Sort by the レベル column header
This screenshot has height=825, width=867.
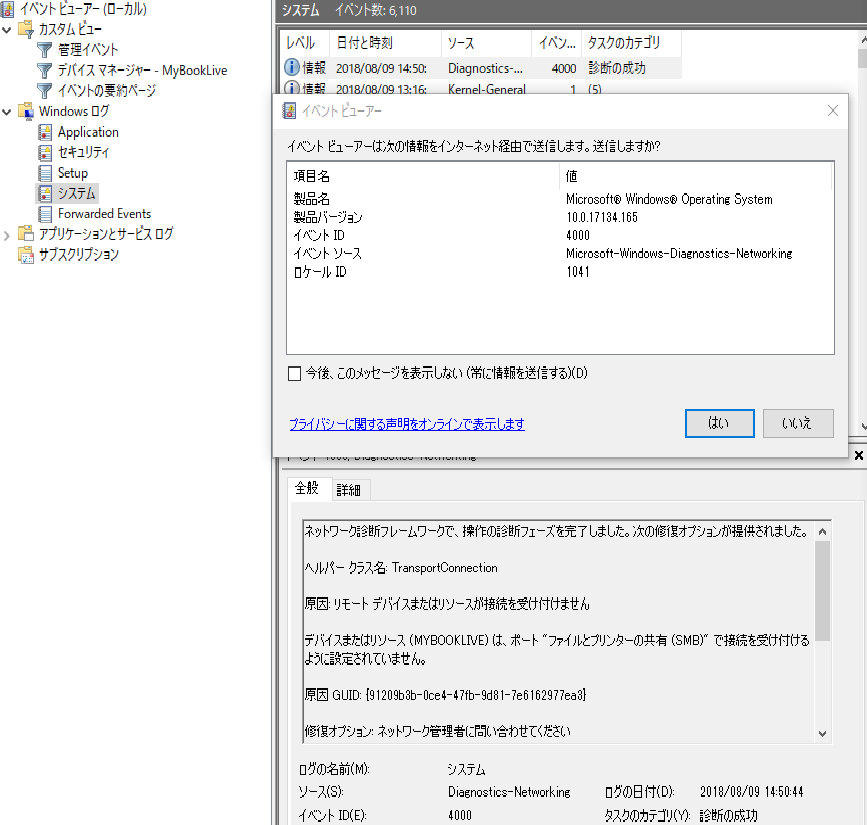coord(305,43)
